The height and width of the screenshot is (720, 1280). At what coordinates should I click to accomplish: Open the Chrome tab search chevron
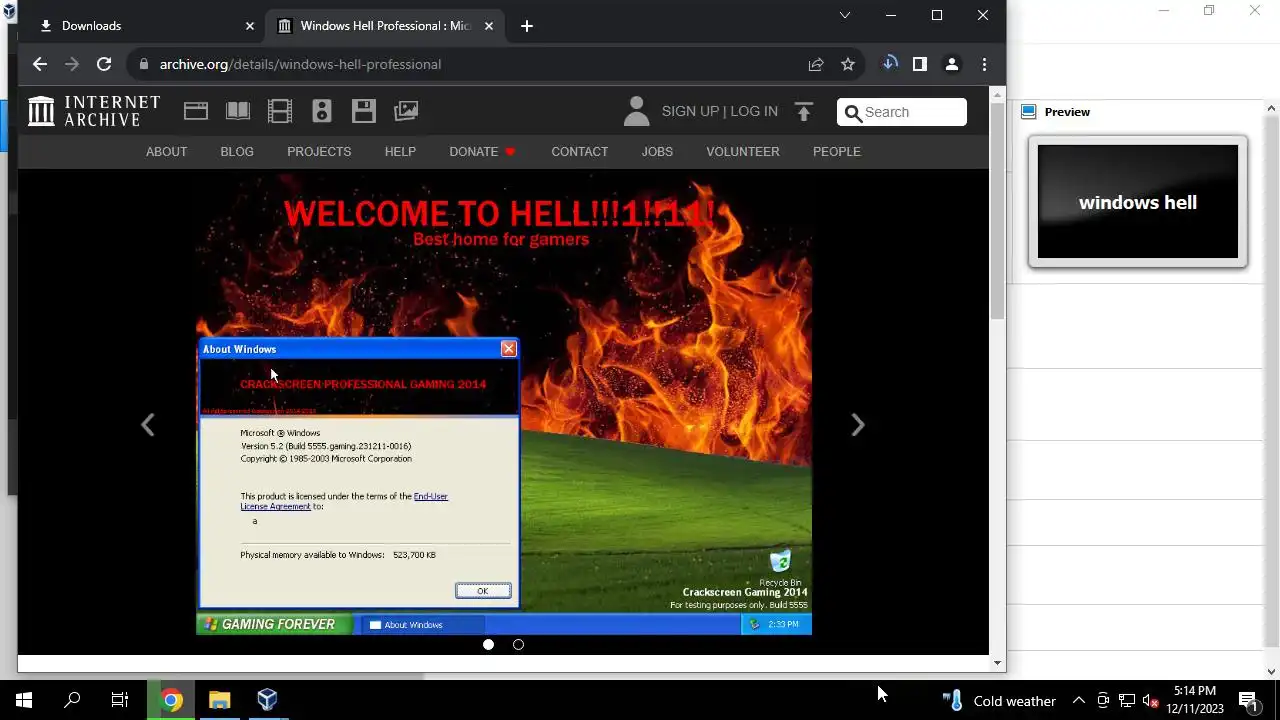coord(845,15)
